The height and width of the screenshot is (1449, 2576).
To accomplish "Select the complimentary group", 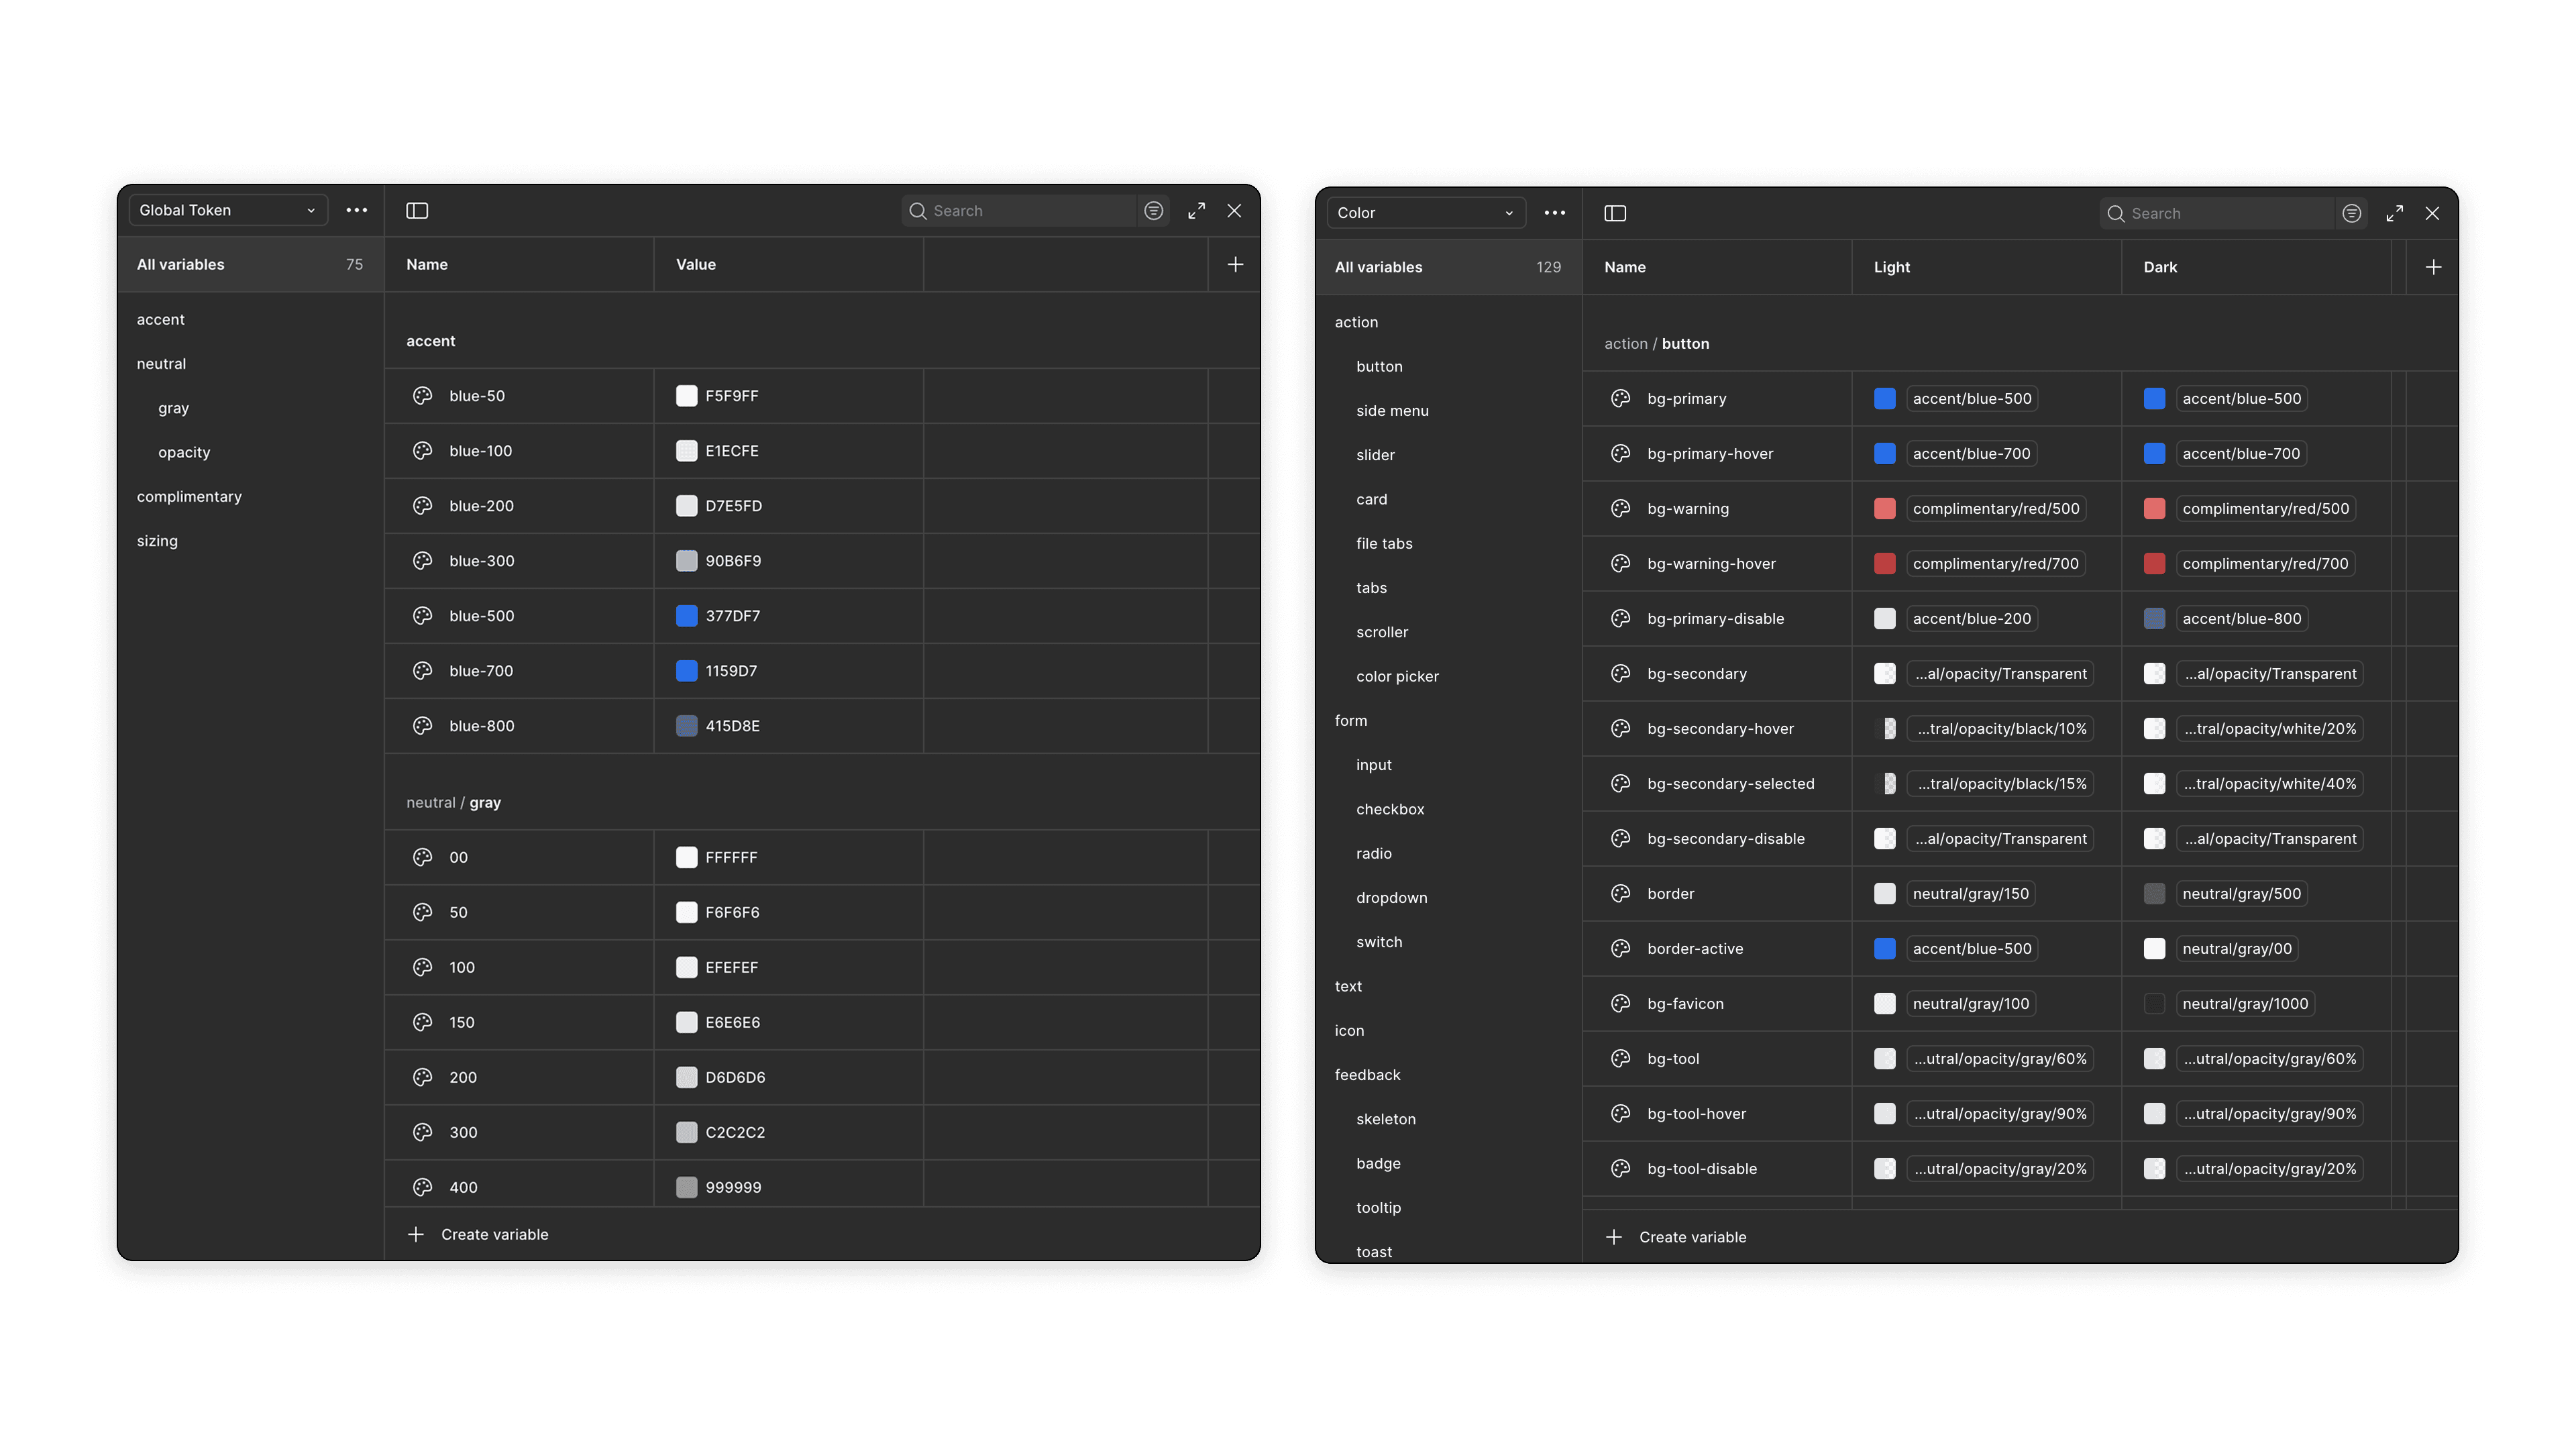I will point(189,496).
